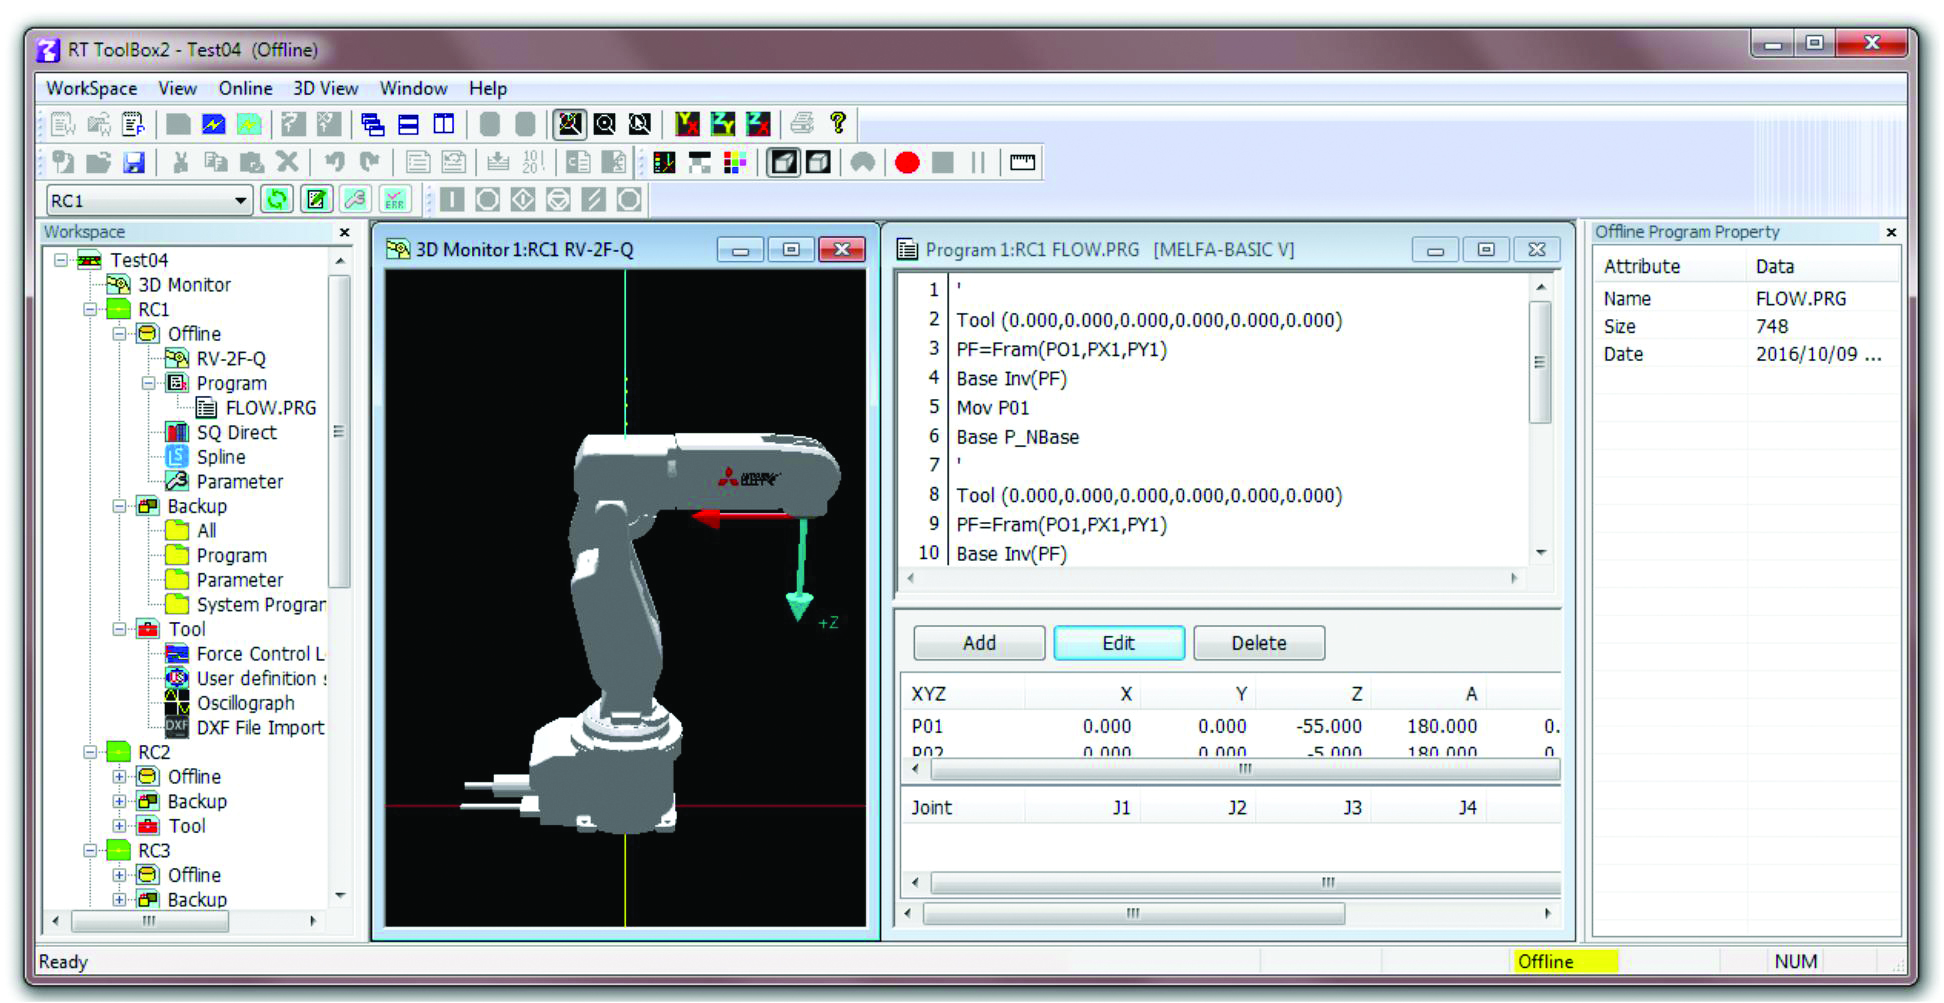Toggle solid model display mode

(x=783, y=162)
